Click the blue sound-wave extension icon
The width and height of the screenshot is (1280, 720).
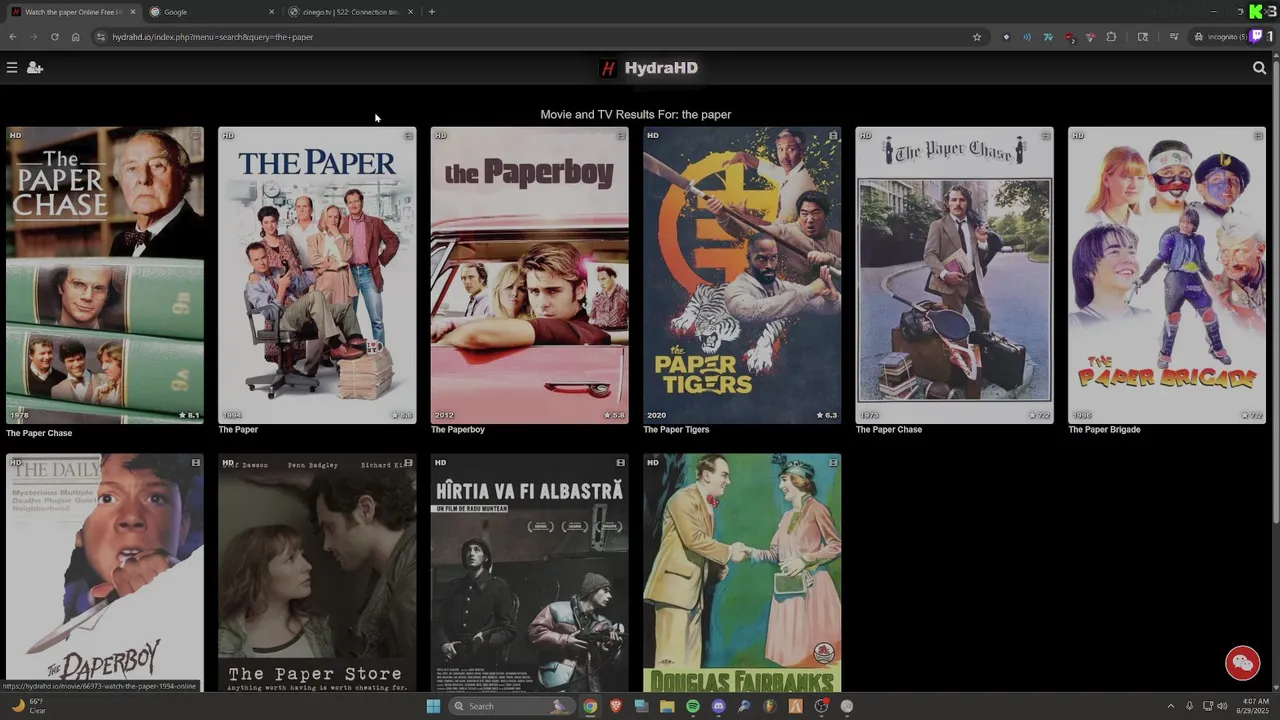(1027, 37)
